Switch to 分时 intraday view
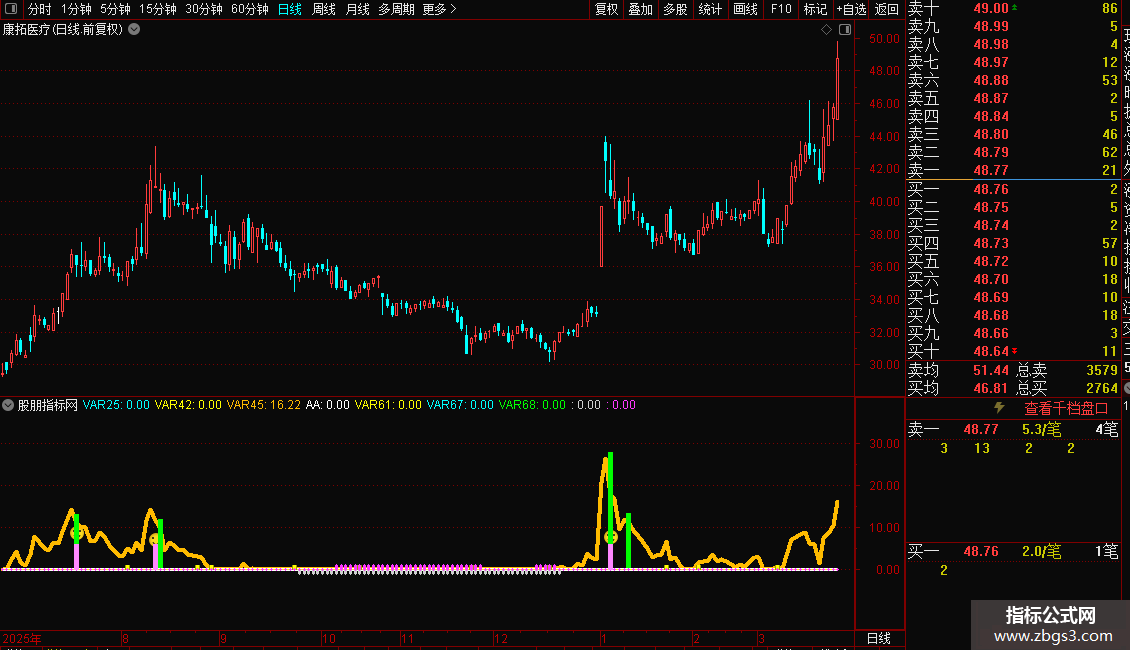Viewport: 1130px width, 650px height. coord(40,9)
